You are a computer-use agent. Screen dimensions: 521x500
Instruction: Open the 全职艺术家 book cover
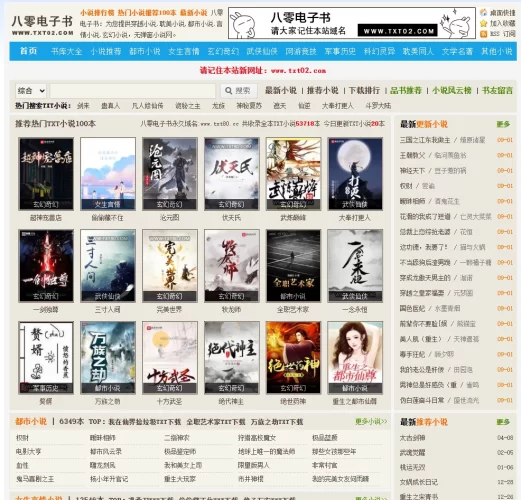point(293,266)
